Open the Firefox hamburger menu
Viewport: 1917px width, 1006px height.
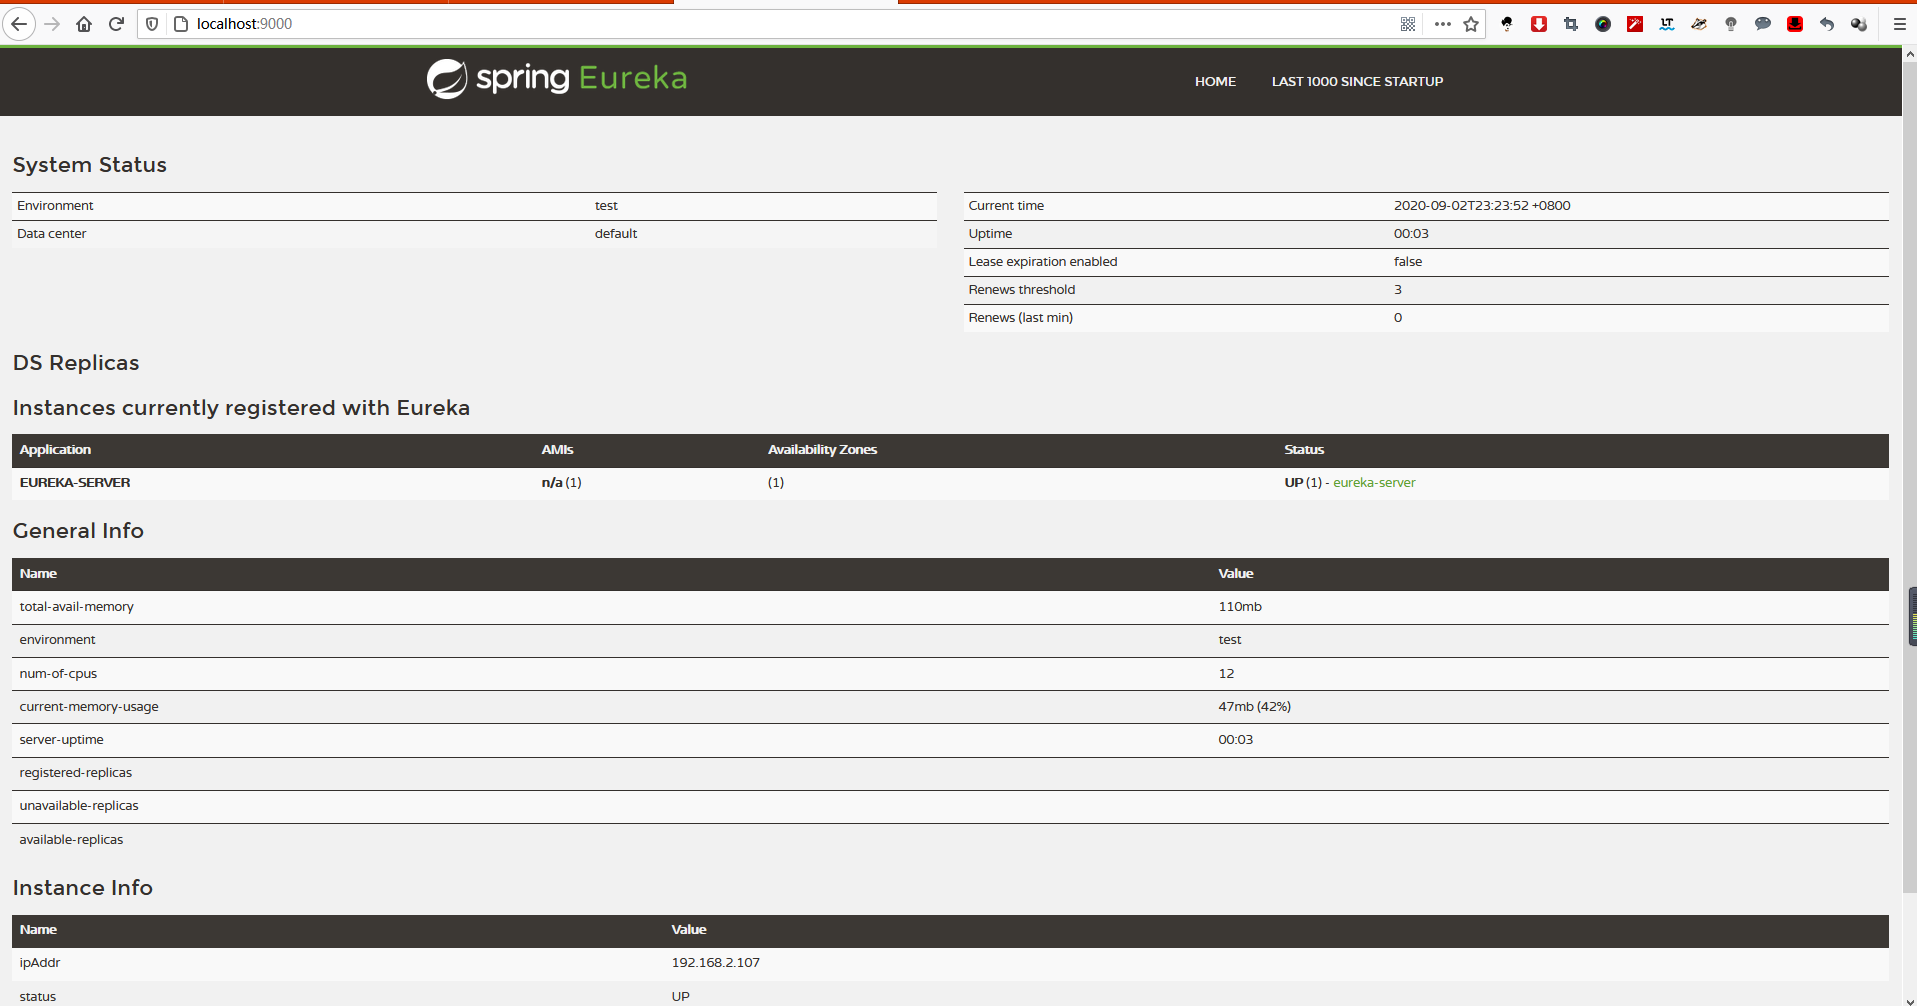coord(1899,24)
